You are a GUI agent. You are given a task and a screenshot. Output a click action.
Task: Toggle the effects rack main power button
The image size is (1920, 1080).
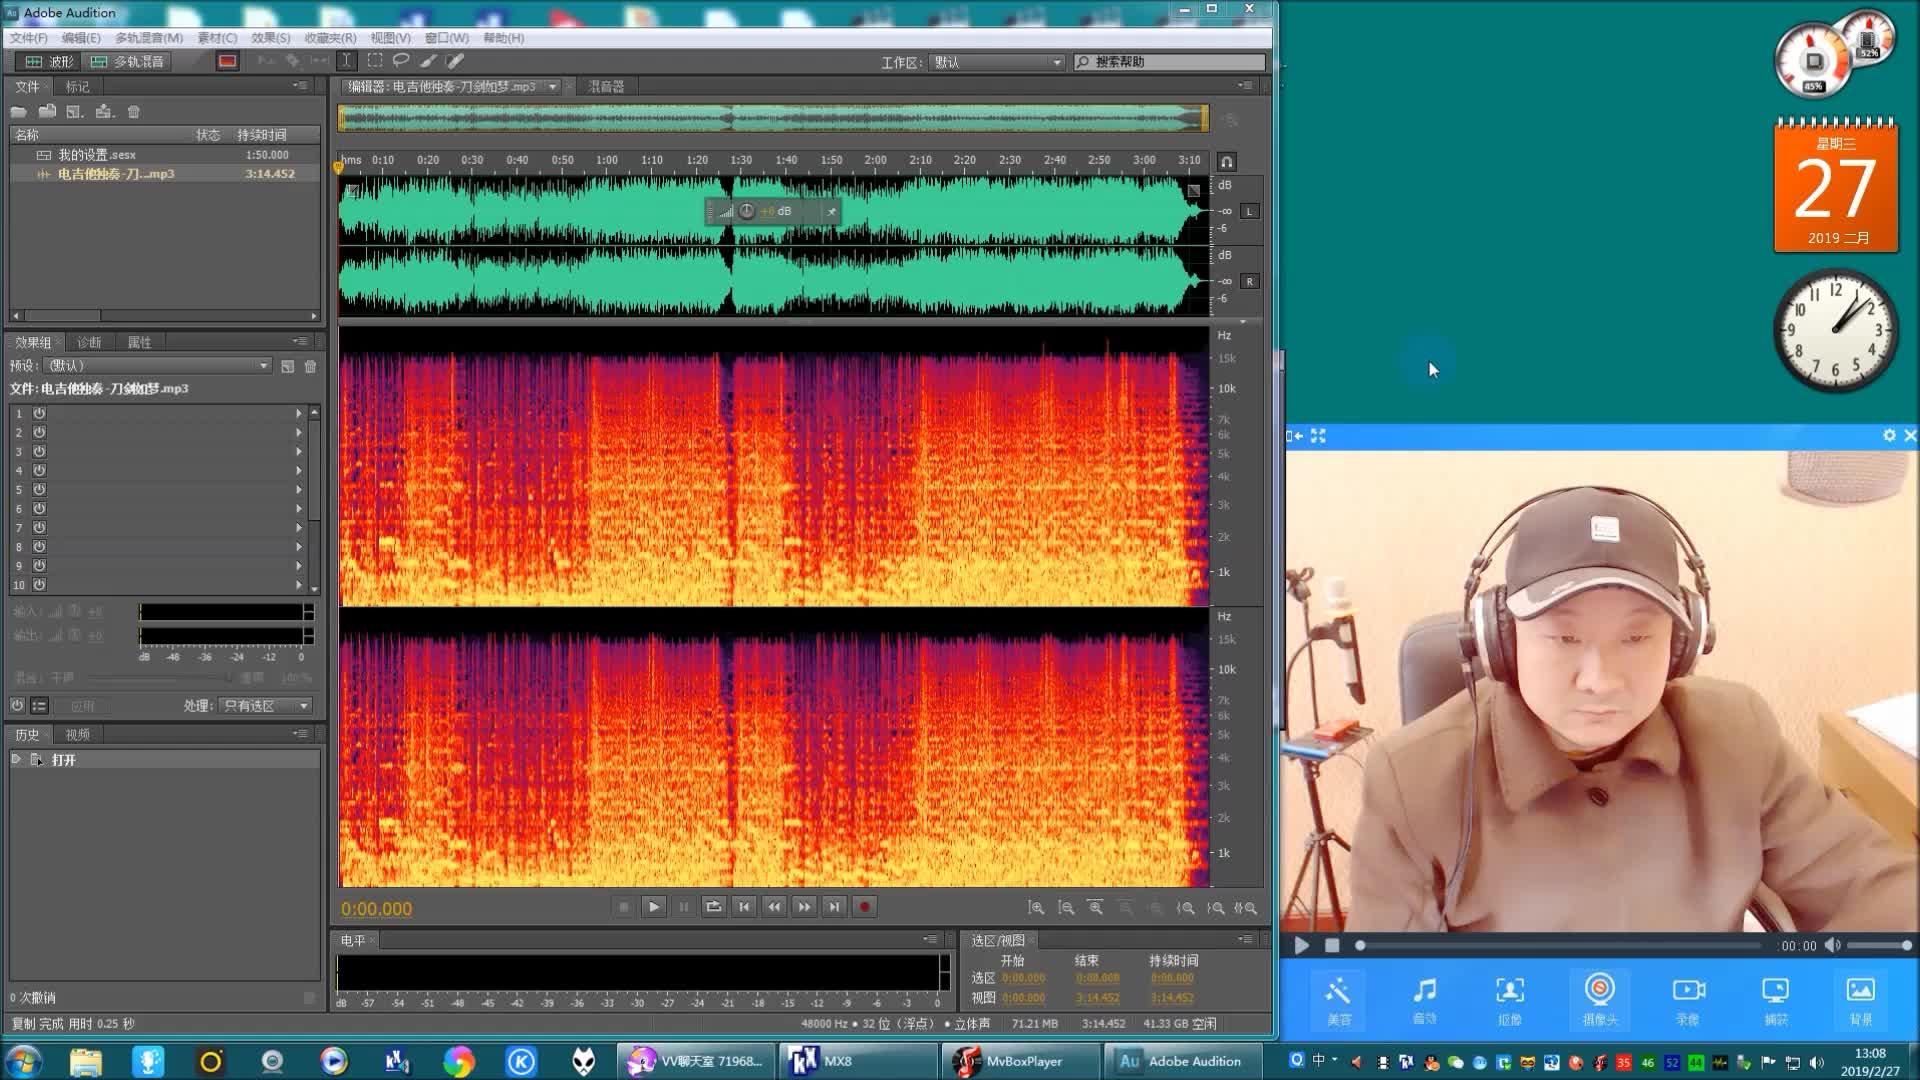(17, 705)
